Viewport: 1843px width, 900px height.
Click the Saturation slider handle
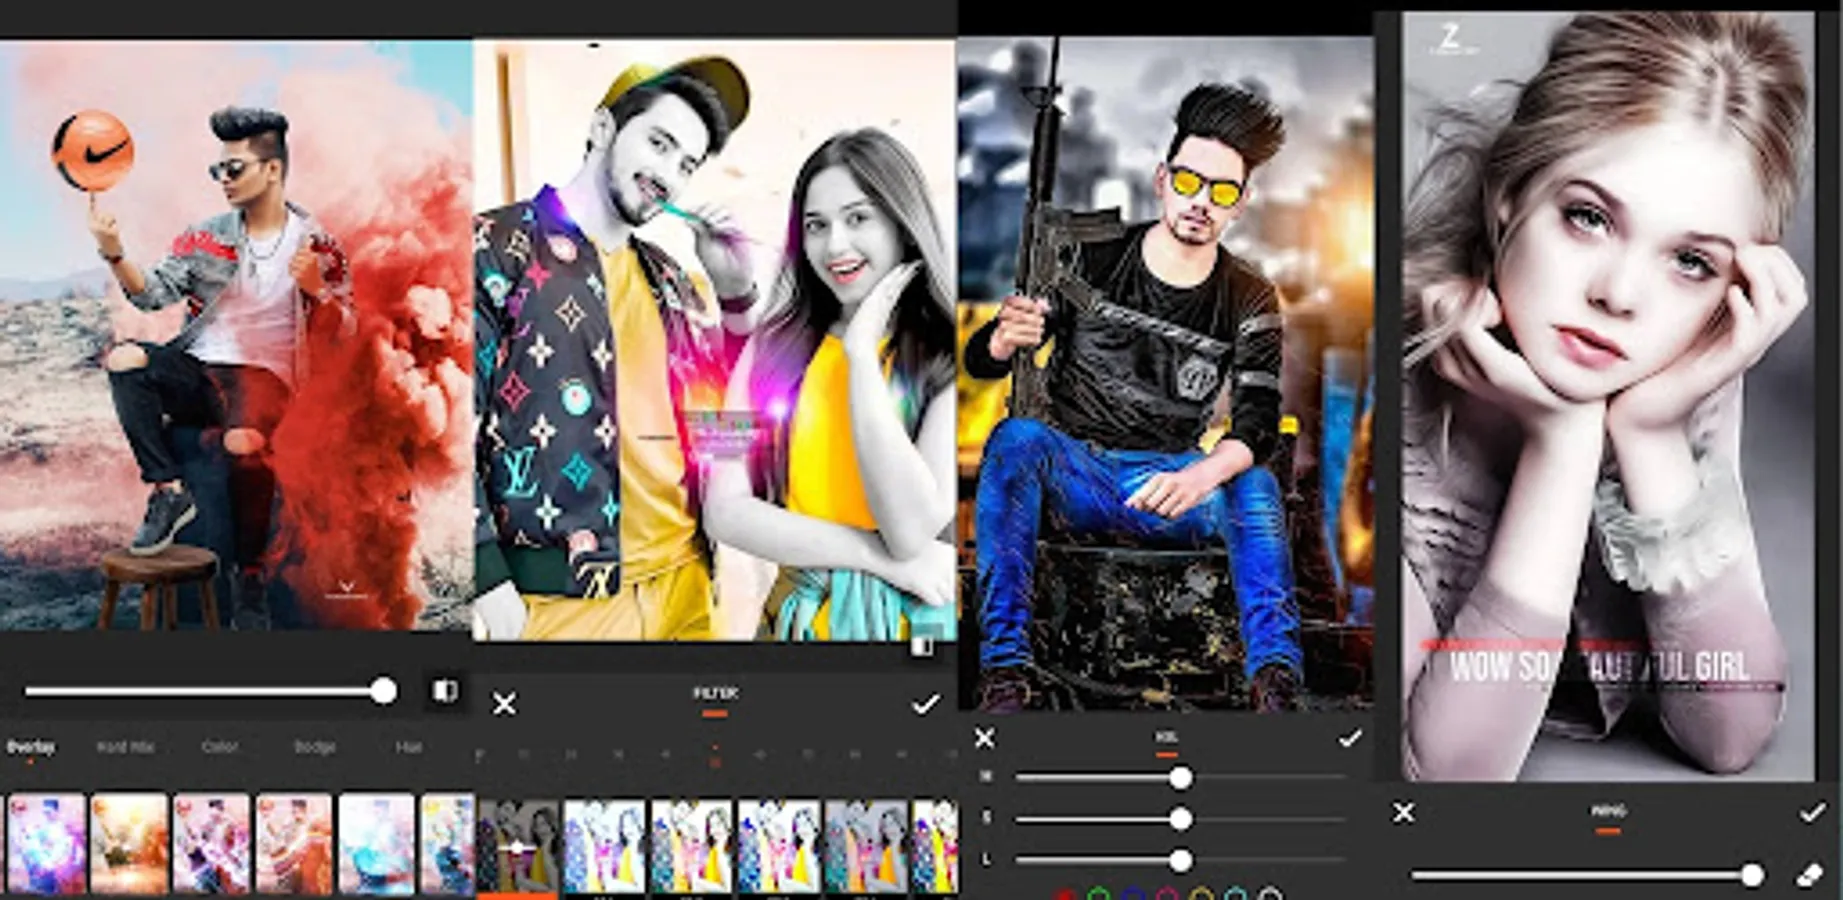tap(1181, 819)
